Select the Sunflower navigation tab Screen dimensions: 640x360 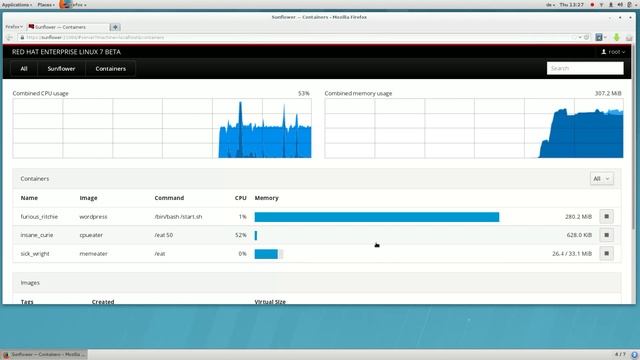tap(61, 69)
